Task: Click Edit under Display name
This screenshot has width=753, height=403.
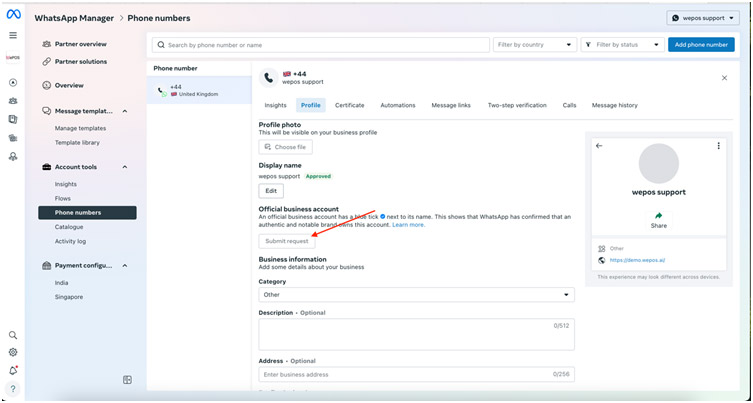Action: coord(271,191)
